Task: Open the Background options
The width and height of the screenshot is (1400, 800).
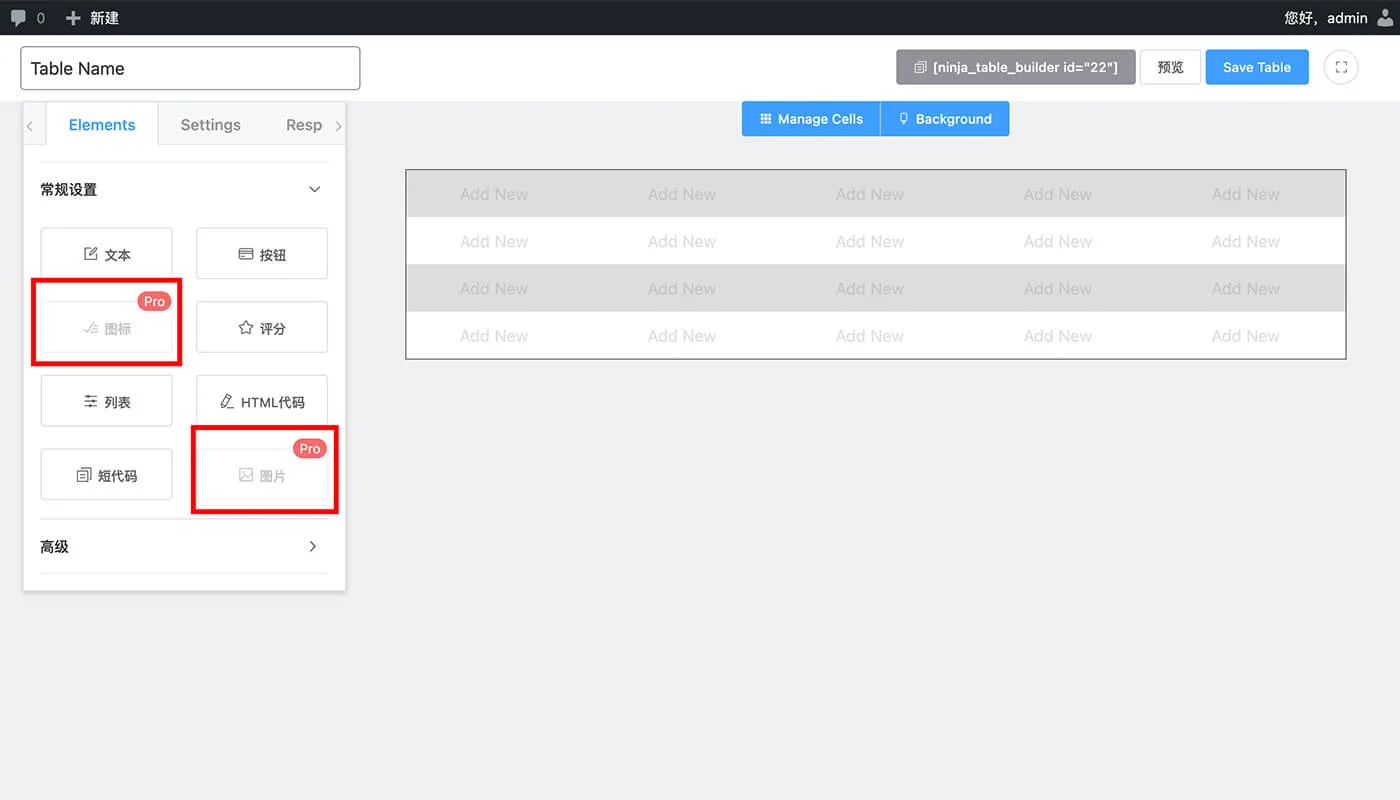Action: 944,119
